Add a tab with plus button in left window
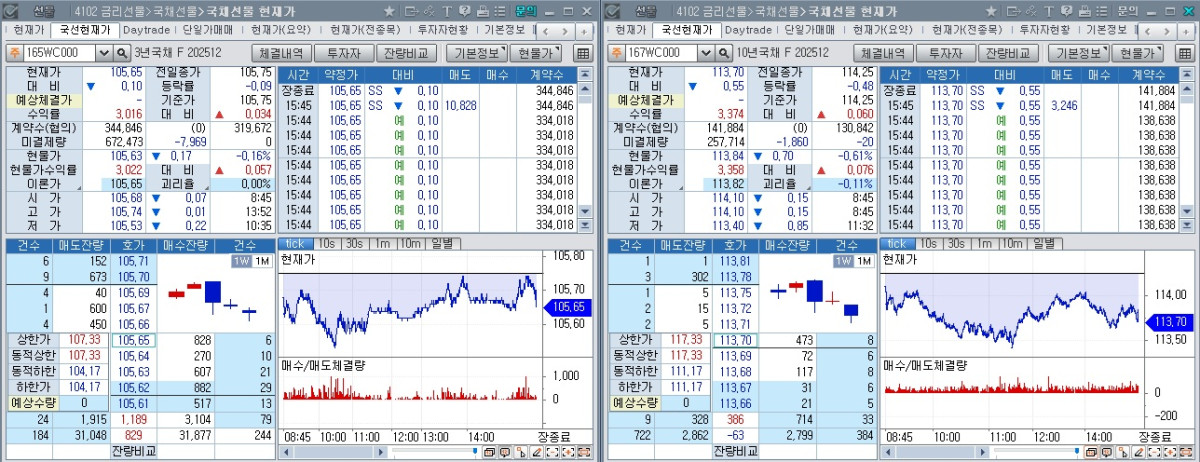The width and height of the screenshot is (1200, 462). 584,31
